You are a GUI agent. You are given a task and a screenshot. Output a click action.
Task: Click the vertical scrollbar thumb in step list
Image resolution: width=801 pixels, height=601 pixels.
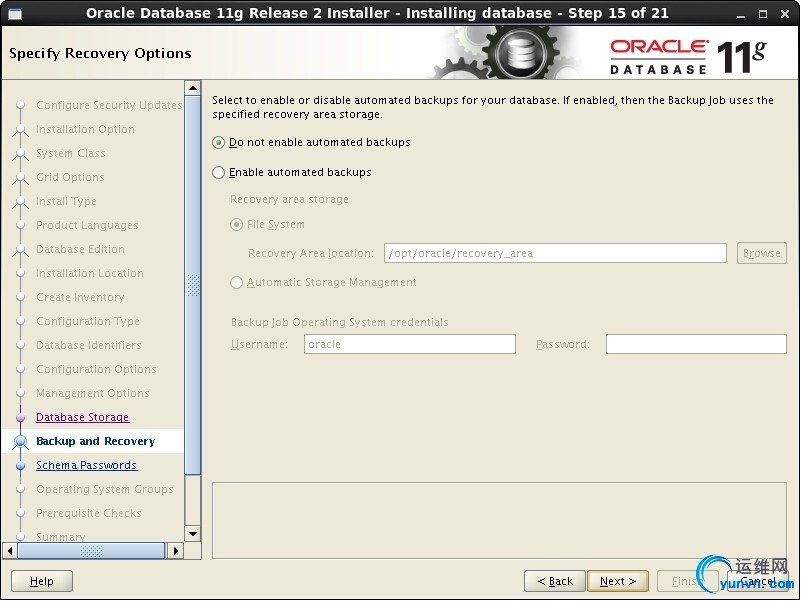coord(193,285)
